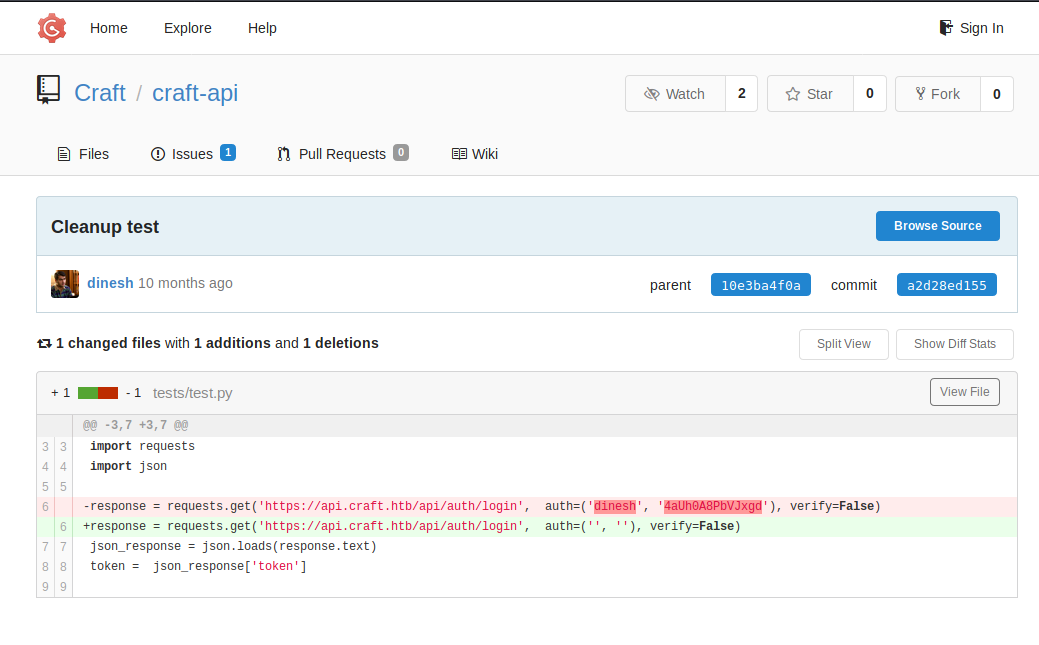Click the repository book icon
The width and height of the screenshot is (1039, 645).
coord(49,91)
